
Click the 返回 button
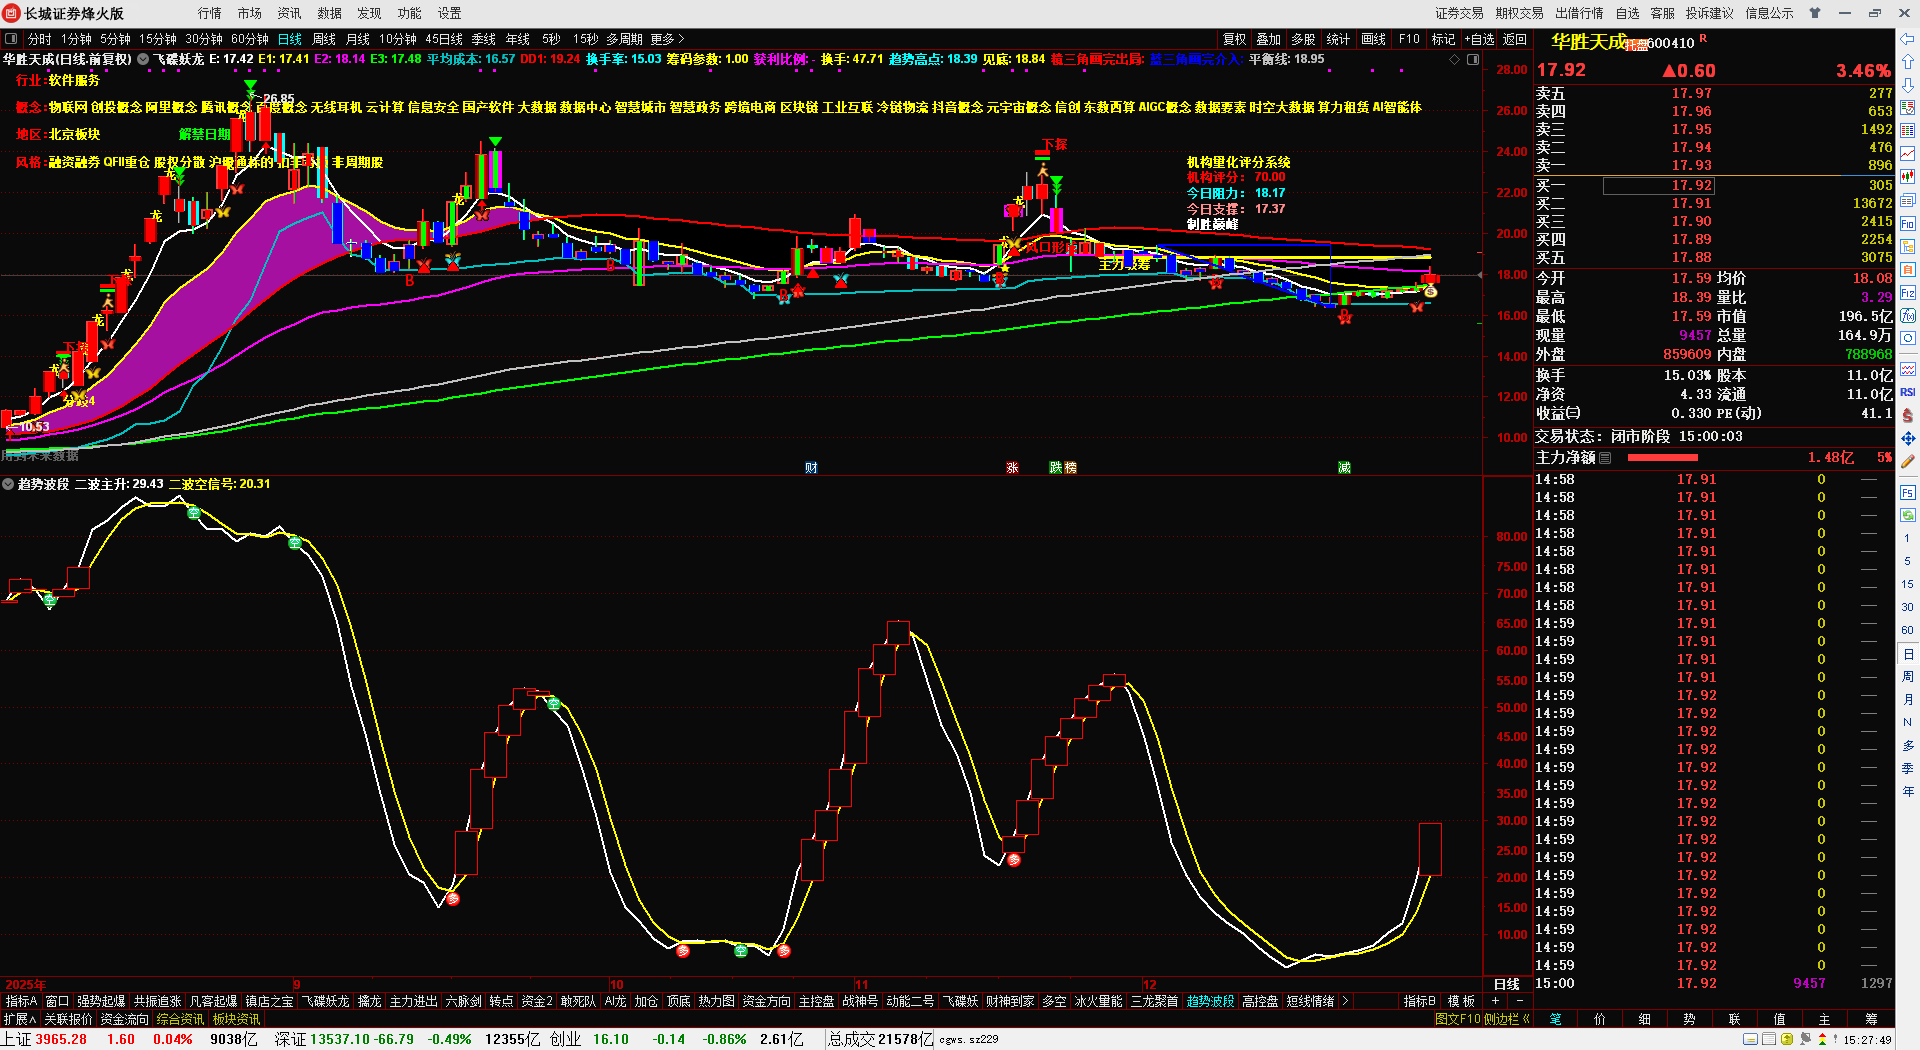(1515, 39)
